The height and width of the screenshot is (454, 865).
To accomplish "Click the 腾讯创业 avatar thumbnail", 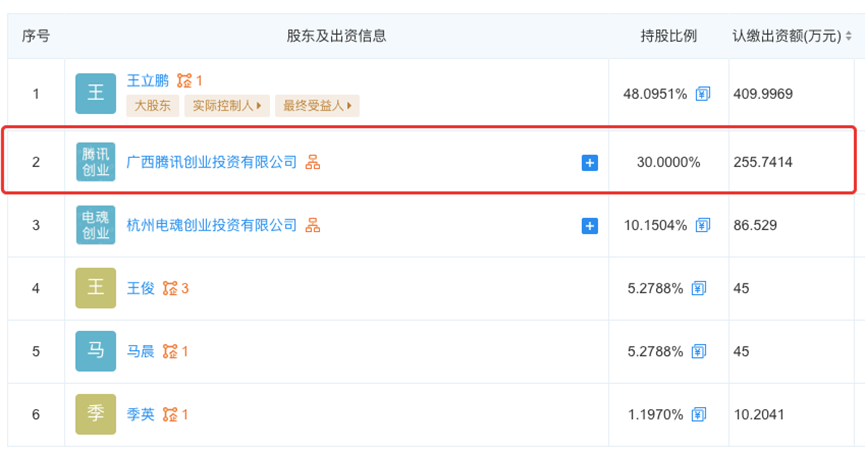I will [x=95, y=162].
